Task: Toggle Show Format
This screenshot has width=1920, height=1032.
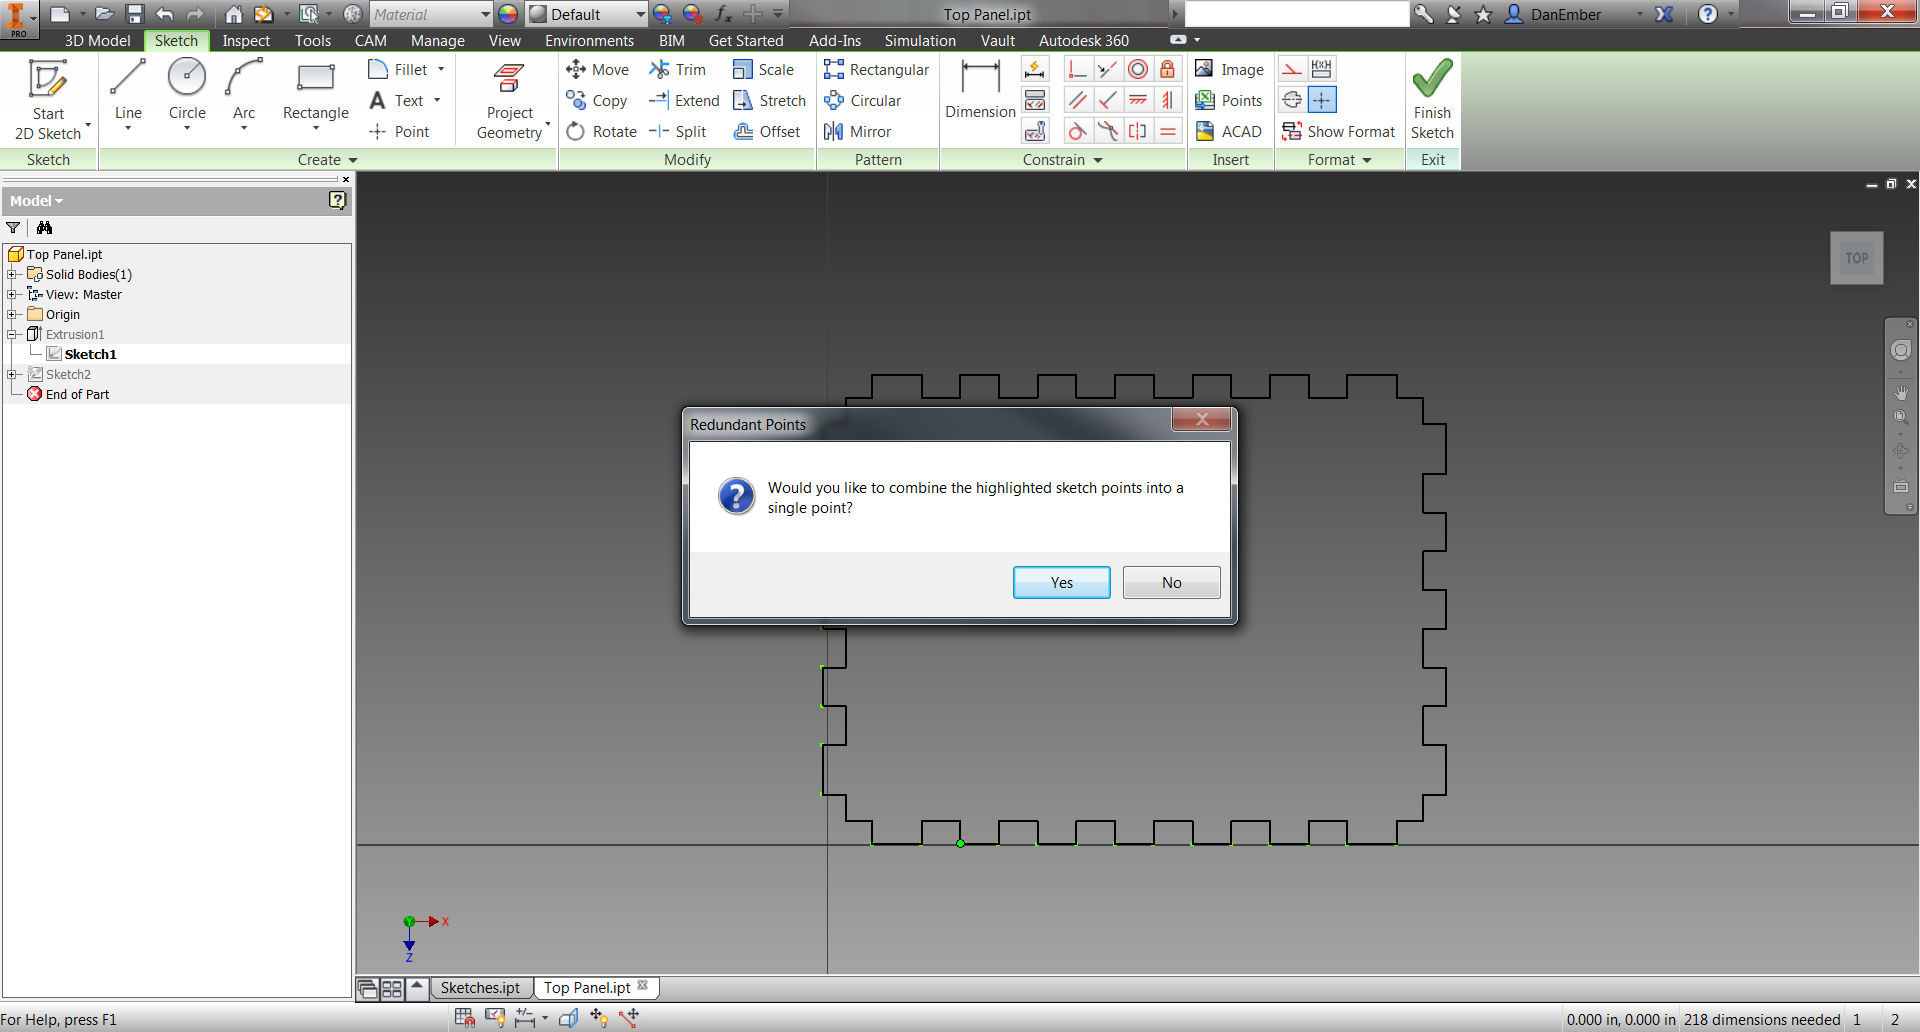Action: point(1338,131)
